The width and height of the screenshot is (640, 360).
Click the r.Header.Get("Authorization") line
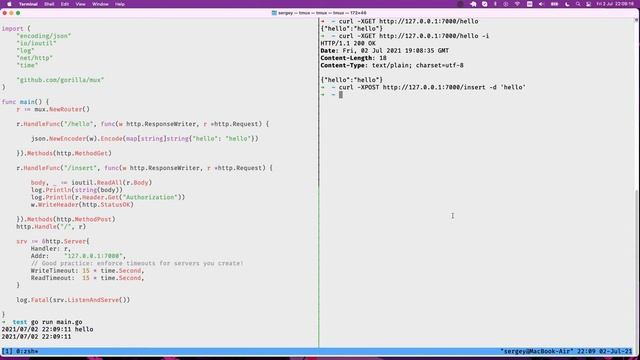(x=108, y=197)
